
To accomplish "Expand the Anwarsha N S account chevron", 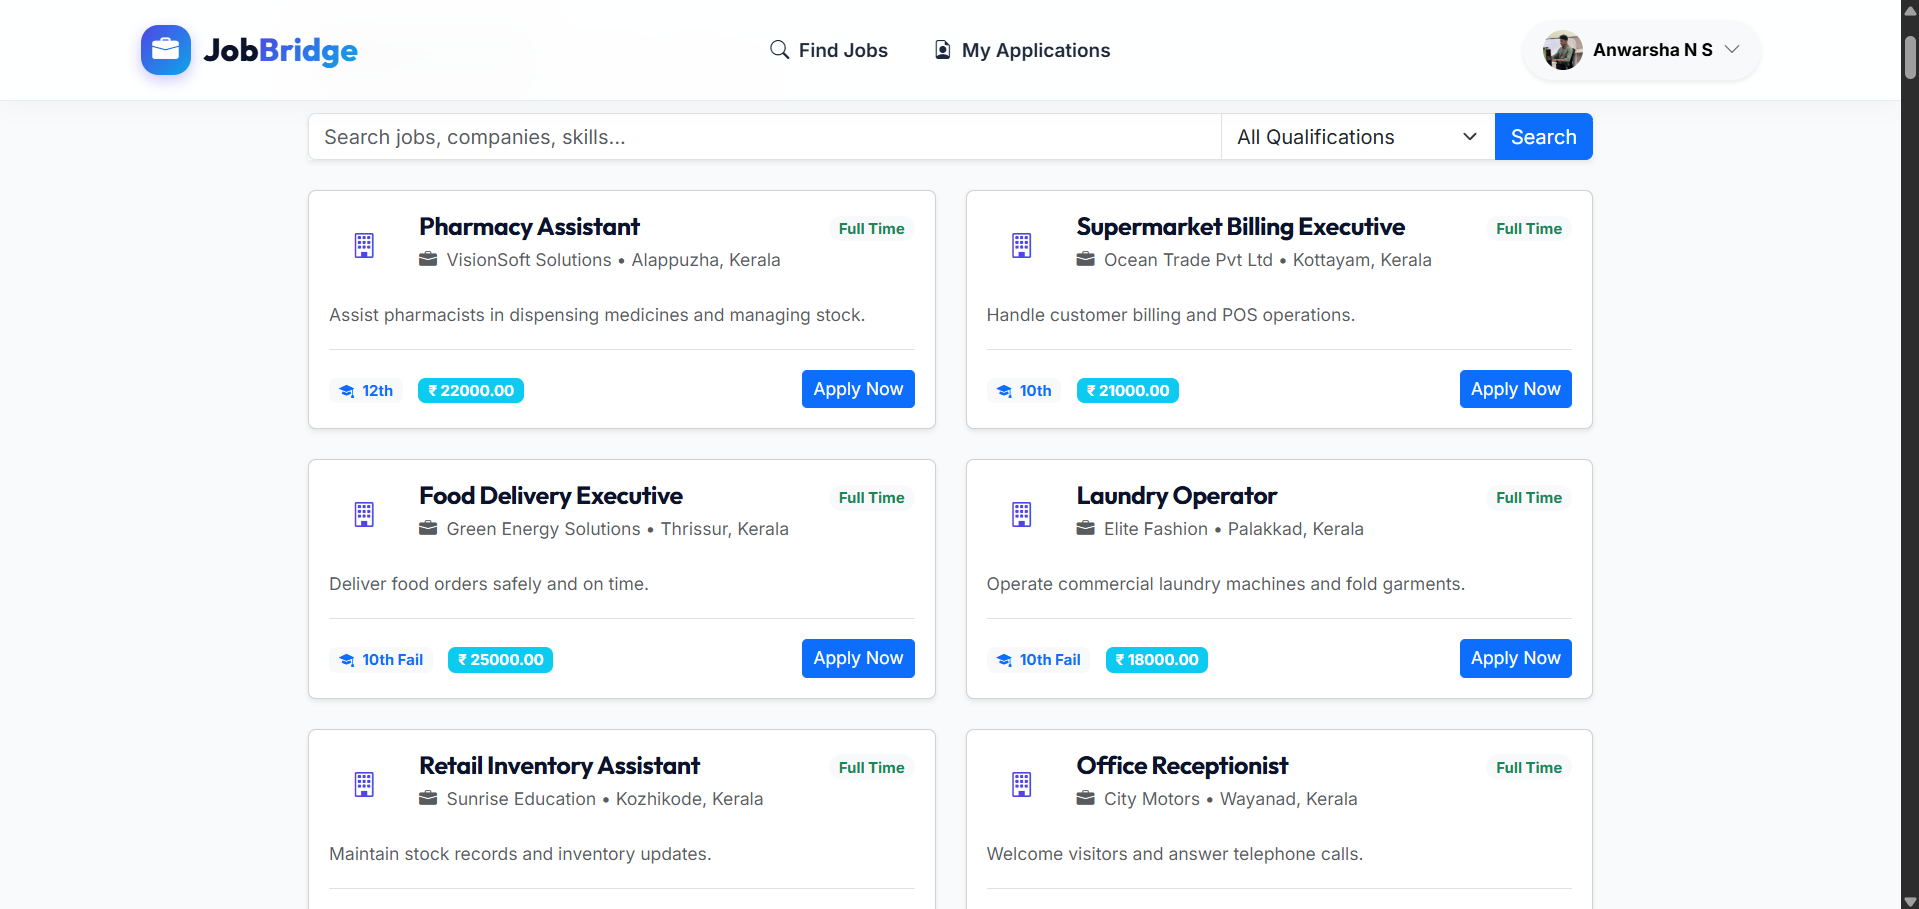I will tap(1732, 49).
